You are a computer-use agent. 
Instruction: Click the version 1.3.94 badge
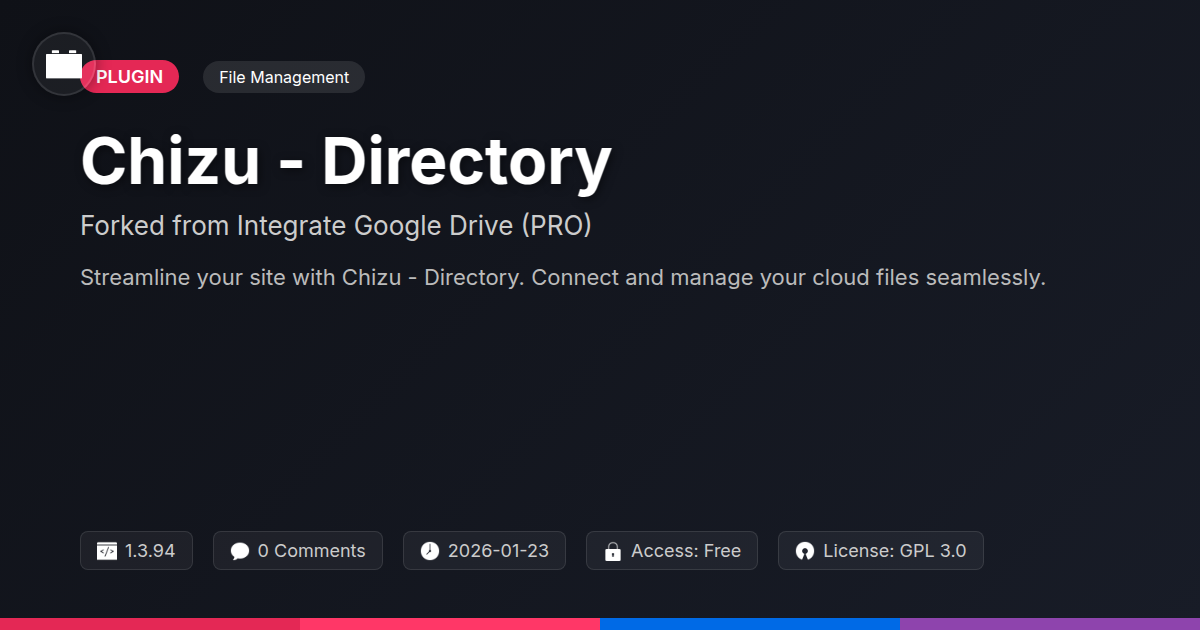pyautogui.click(x=136, y=551)
